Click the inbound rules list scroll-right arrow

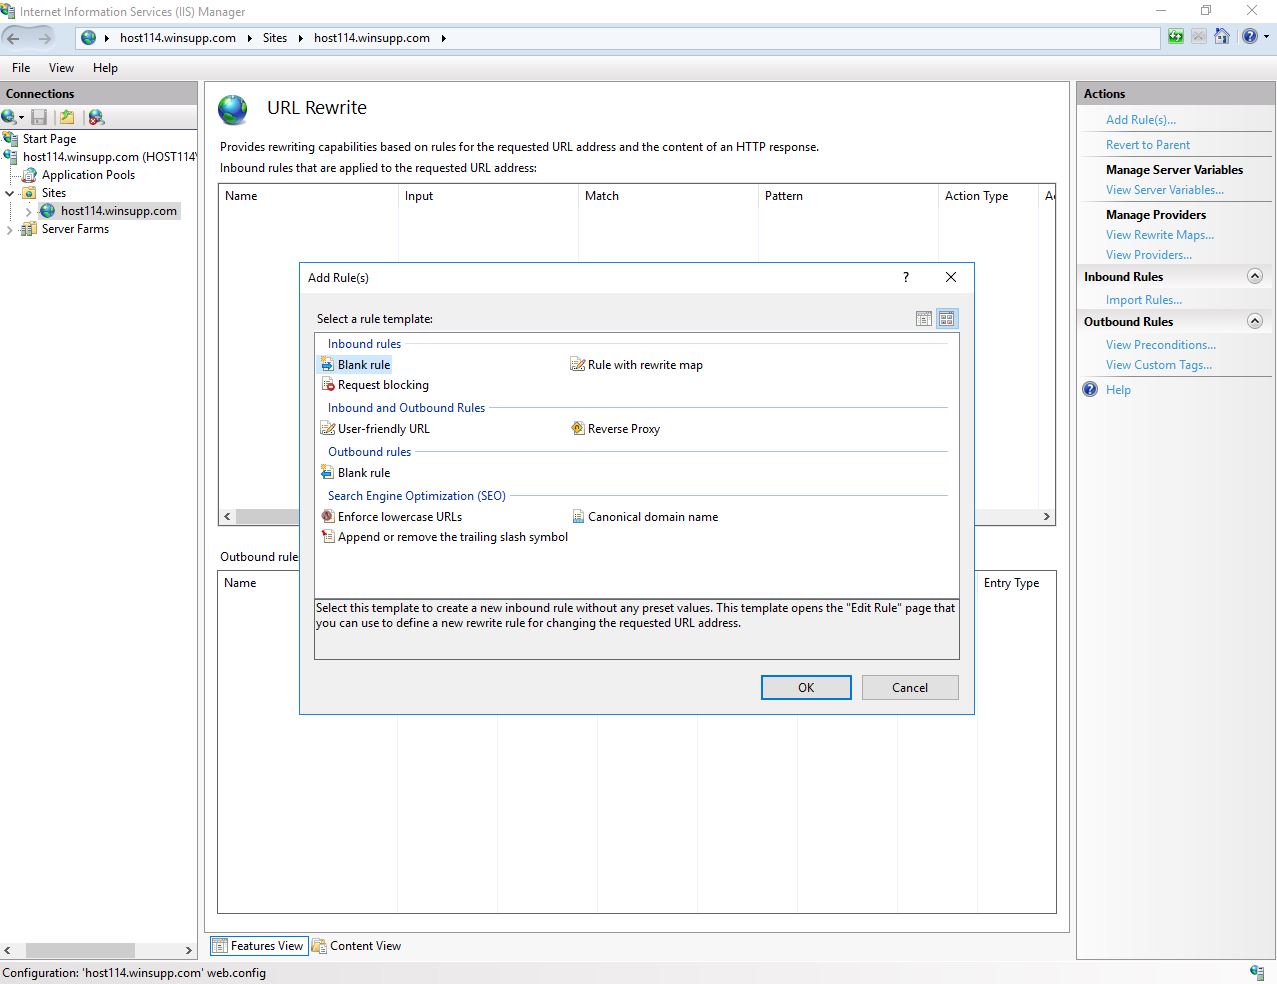[1047, 517]
